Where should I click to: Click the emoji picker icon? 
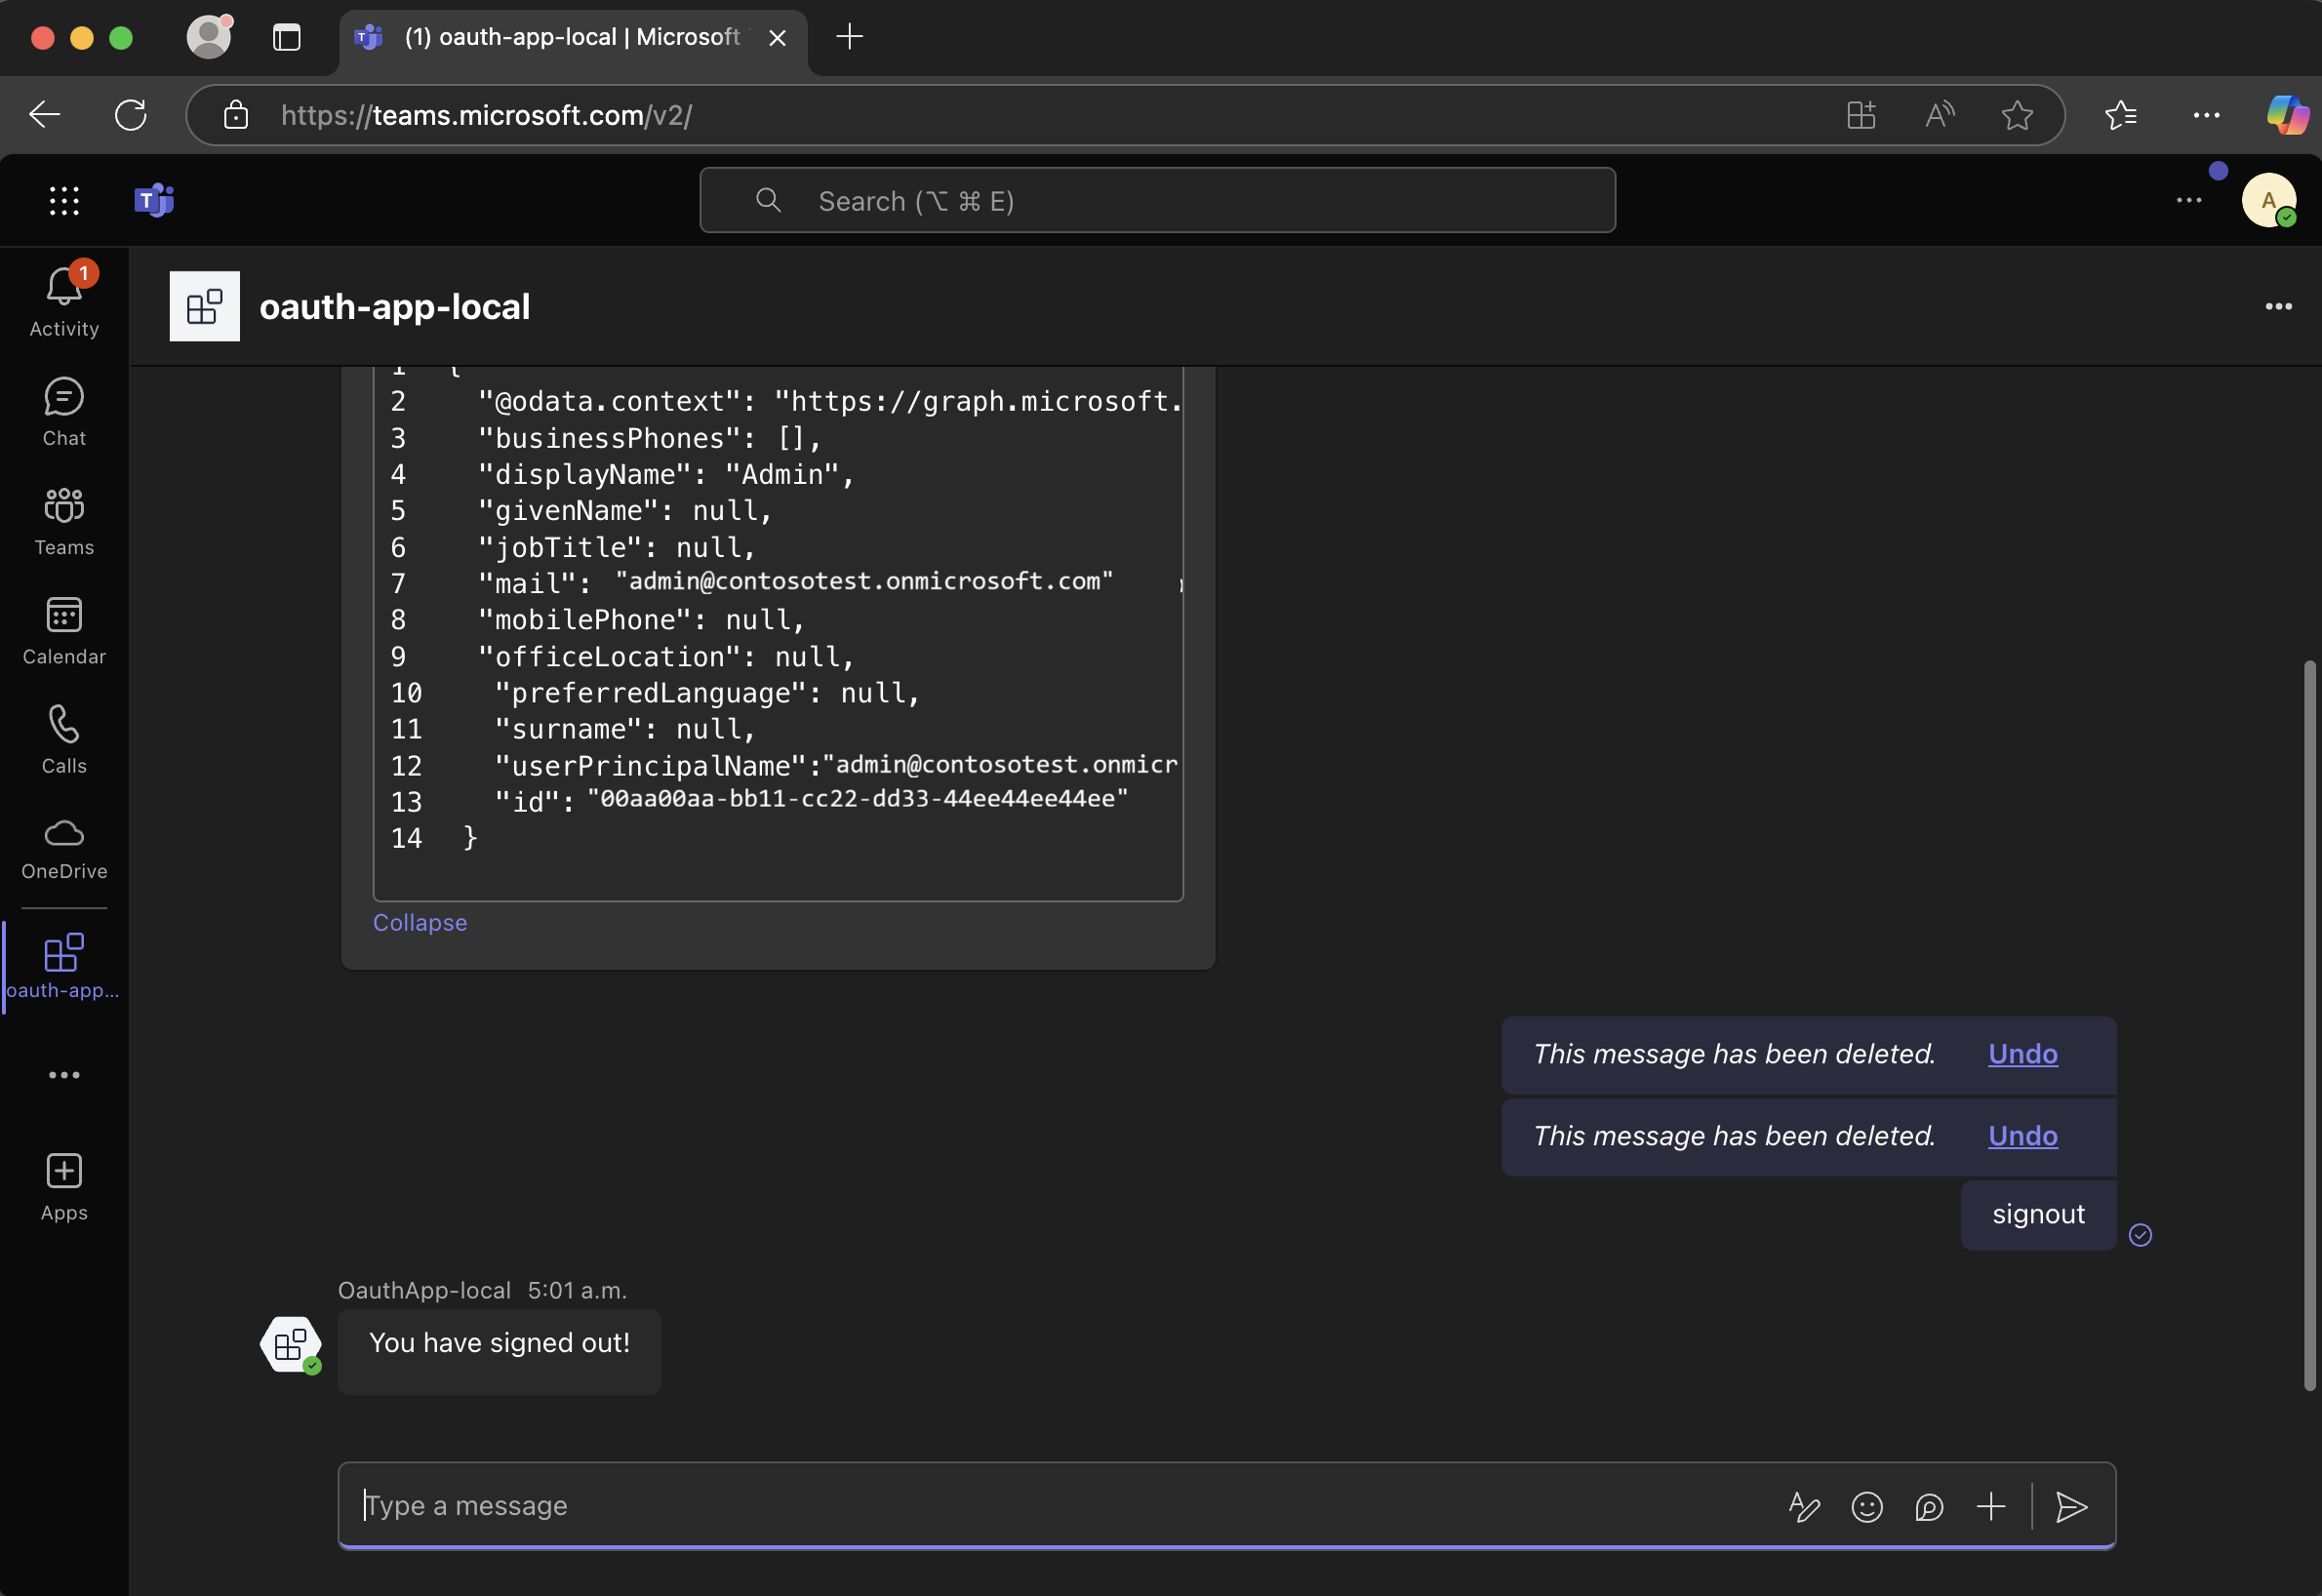click(x=1866, y=1506)
